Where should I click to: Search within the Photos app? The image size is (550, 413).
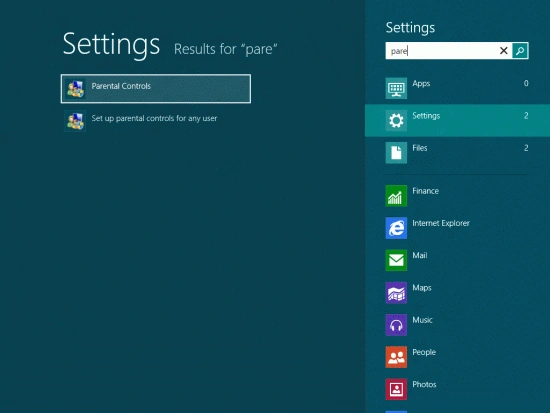457,389
